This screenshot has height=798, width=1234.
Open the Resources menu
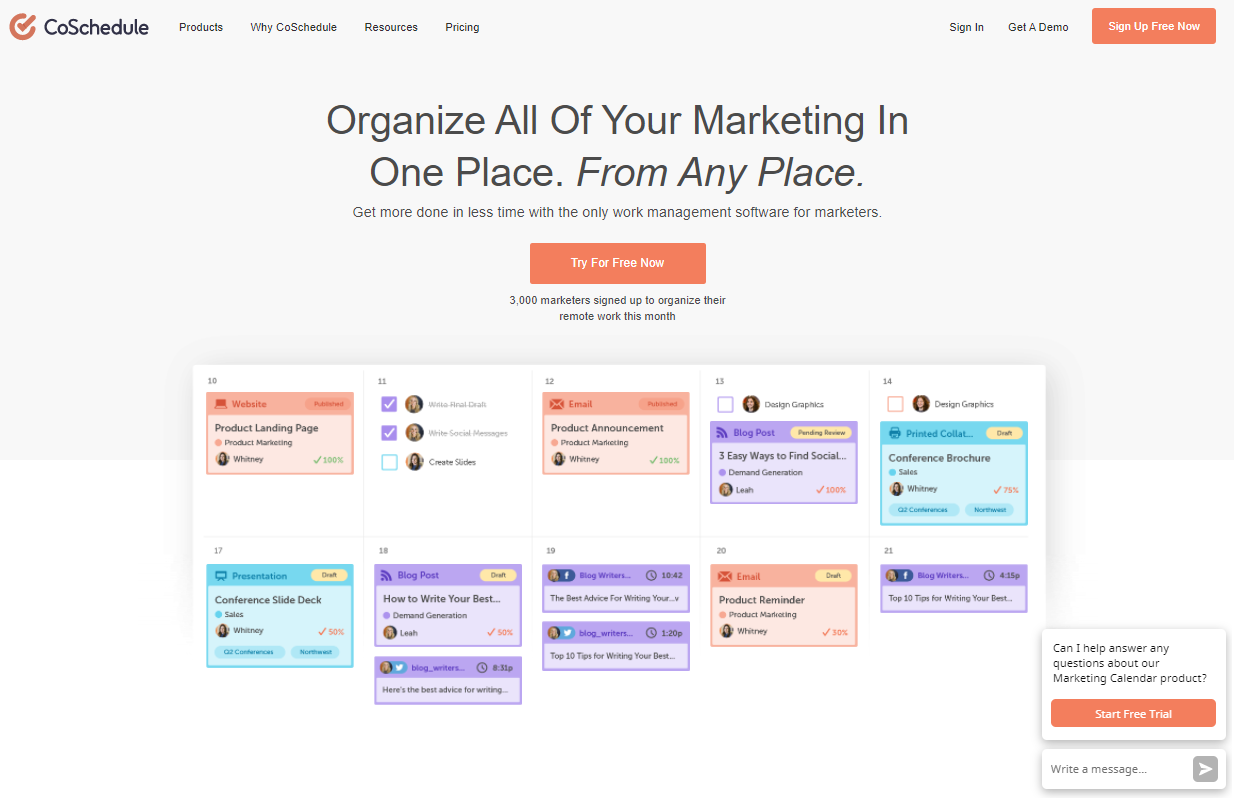point(391,27)
